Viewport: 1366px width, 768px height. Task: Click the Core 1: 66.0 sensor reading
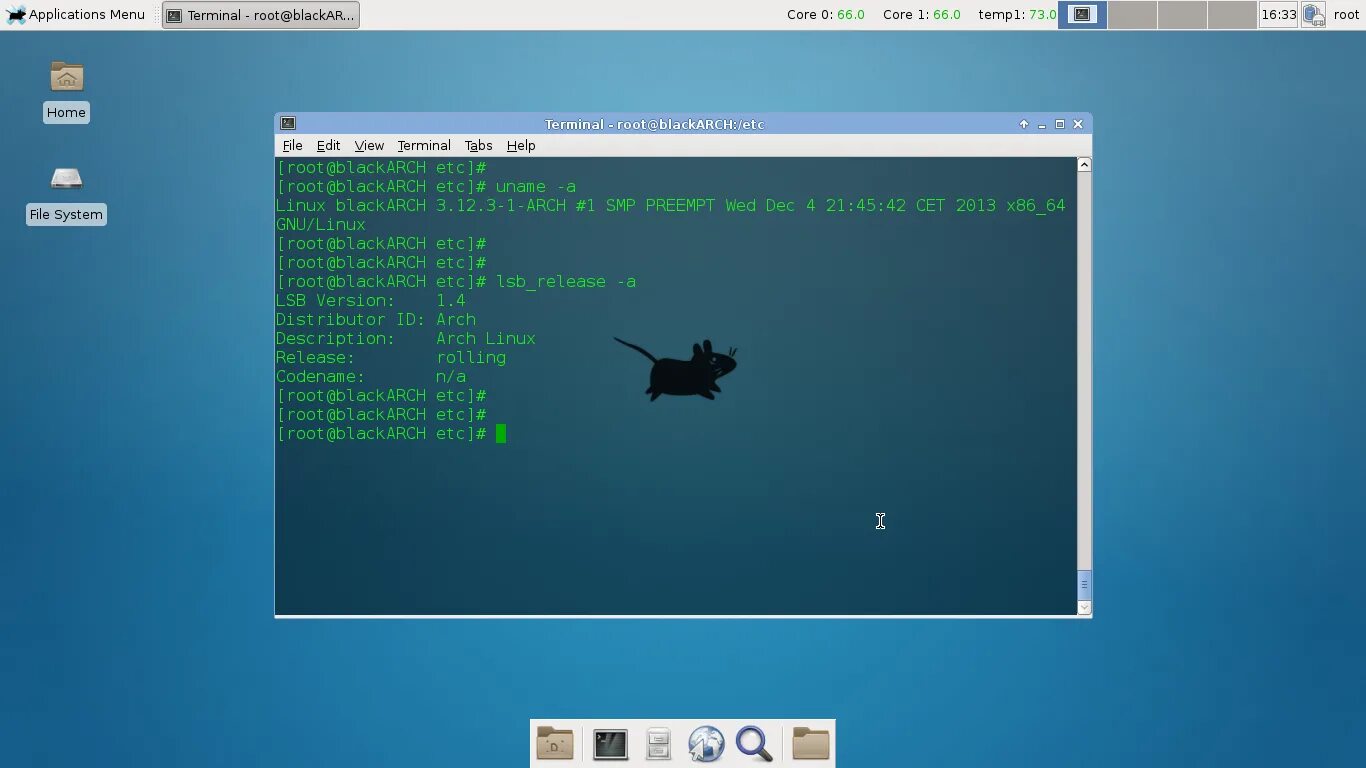coord(921,15)
